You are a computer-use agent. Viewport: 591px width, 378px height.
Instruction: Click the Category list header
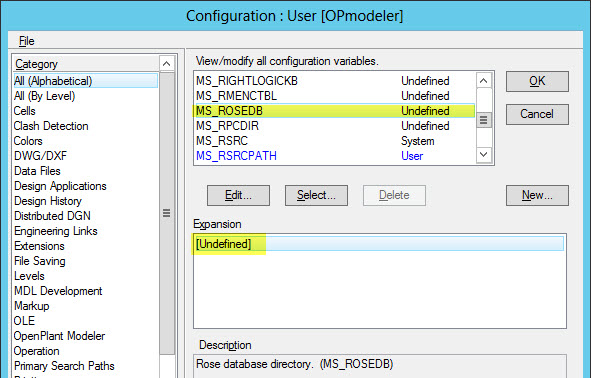tap(86, 64)
